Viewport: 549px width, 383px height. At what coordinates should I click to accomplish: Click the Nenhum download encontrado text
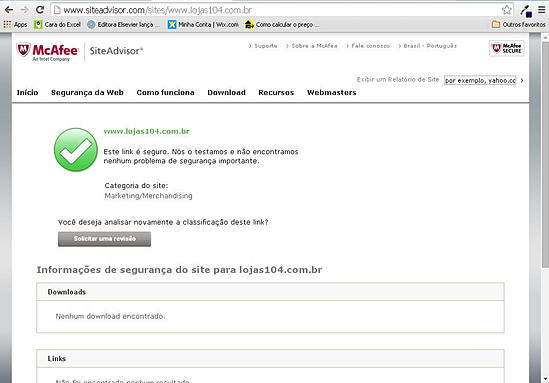click(x=110, y=316)
